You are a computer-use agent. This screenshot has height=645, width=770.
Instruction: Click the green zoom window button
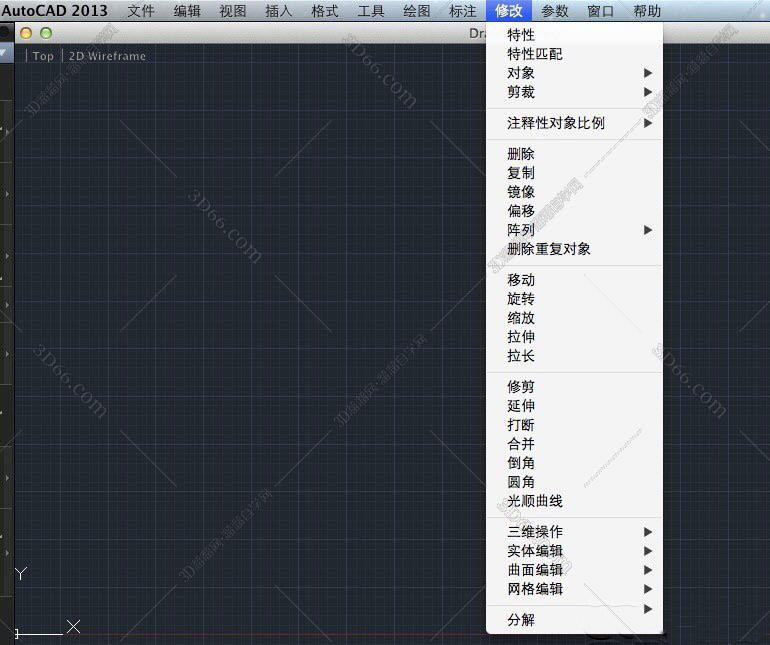coord(46,33)
